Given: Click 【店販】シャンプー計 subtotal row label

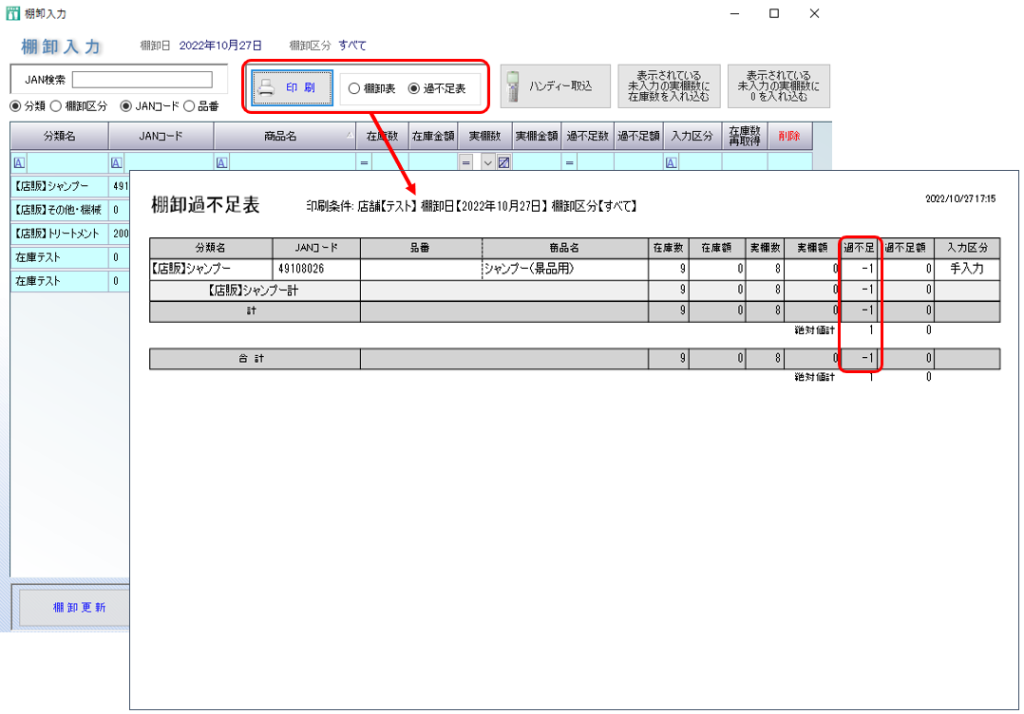Looking at the screenshot, I should (253, 291).
